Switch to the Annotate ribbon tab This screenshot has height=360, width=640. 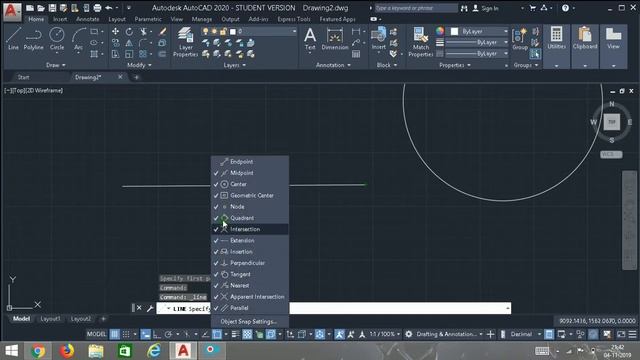(x=87, y=19)
